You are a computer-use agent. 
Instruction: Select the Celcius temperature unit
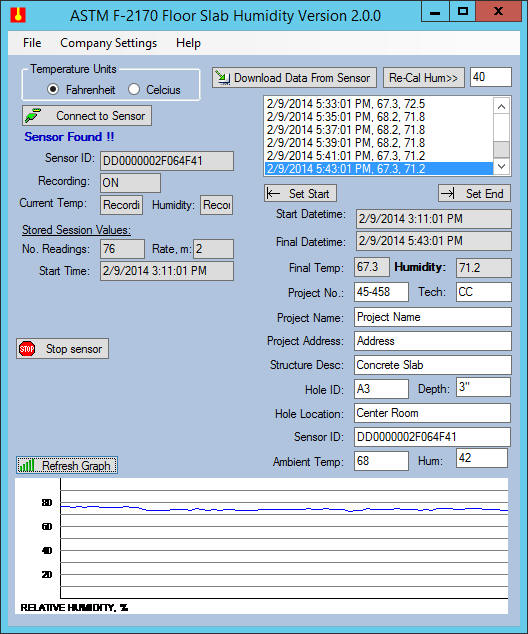coord(134,89)
